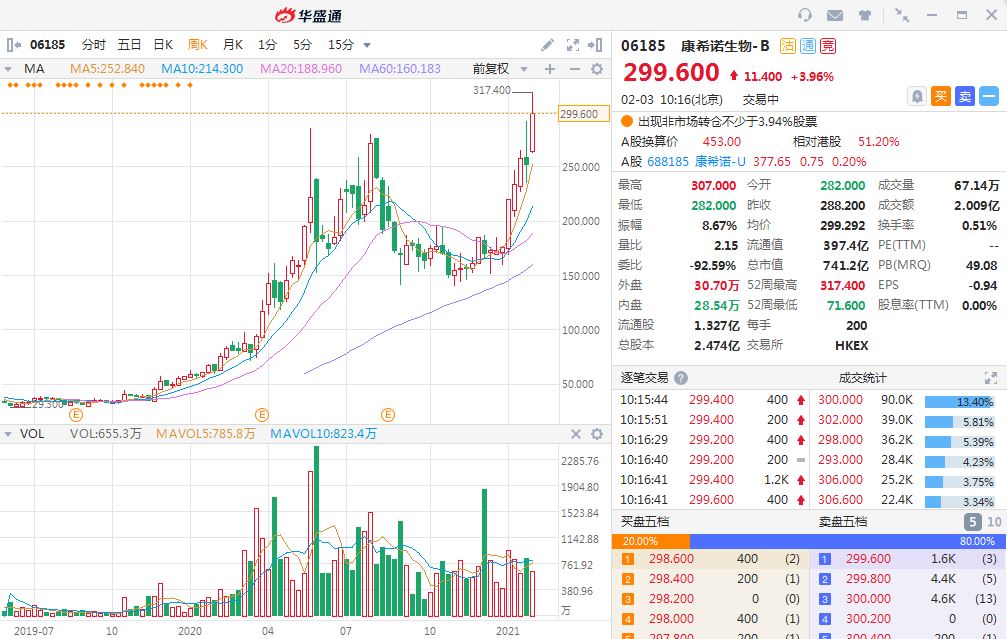Screen dimensions: 1007x639
Task: Click the 沽 short-selling tag
Action: [788, 46]
